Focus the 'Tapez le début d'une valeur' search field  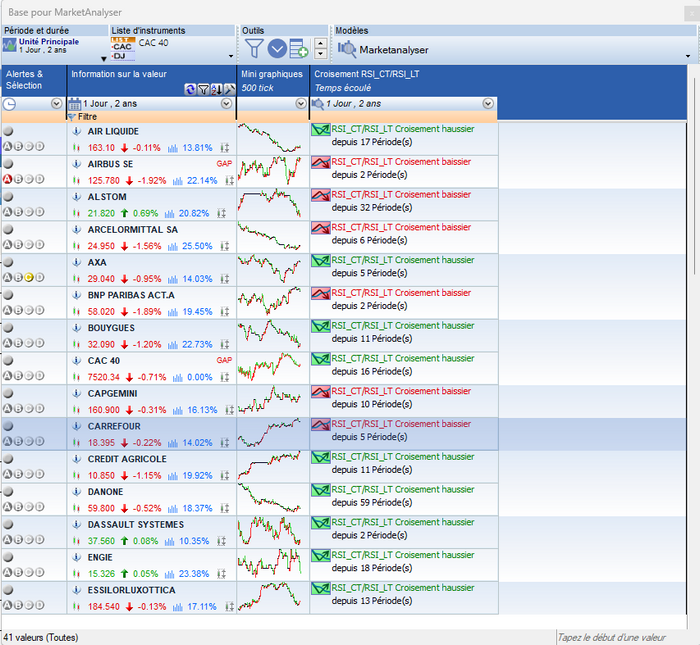[x=625, y=637]
